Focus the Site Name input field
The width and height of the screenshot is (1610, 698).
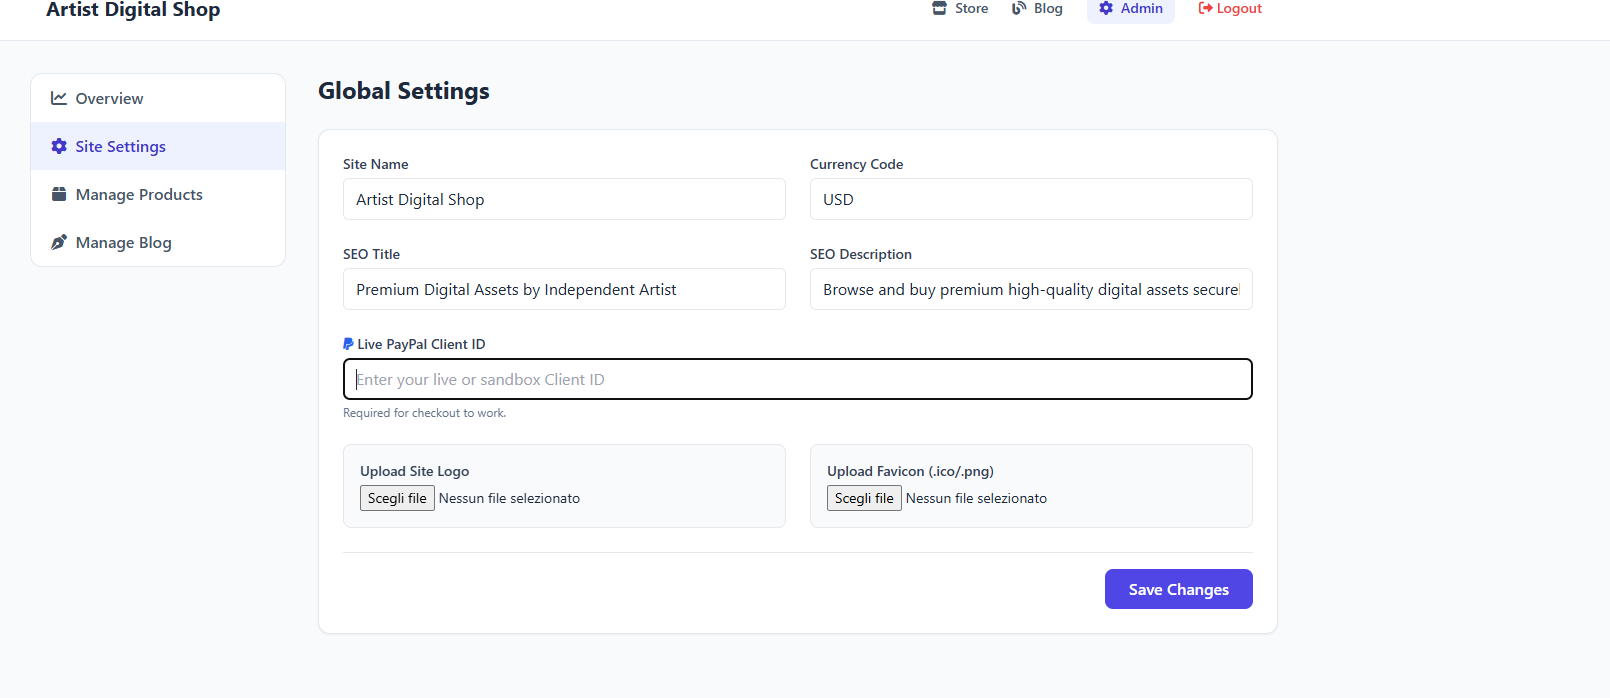coord(564,199)
